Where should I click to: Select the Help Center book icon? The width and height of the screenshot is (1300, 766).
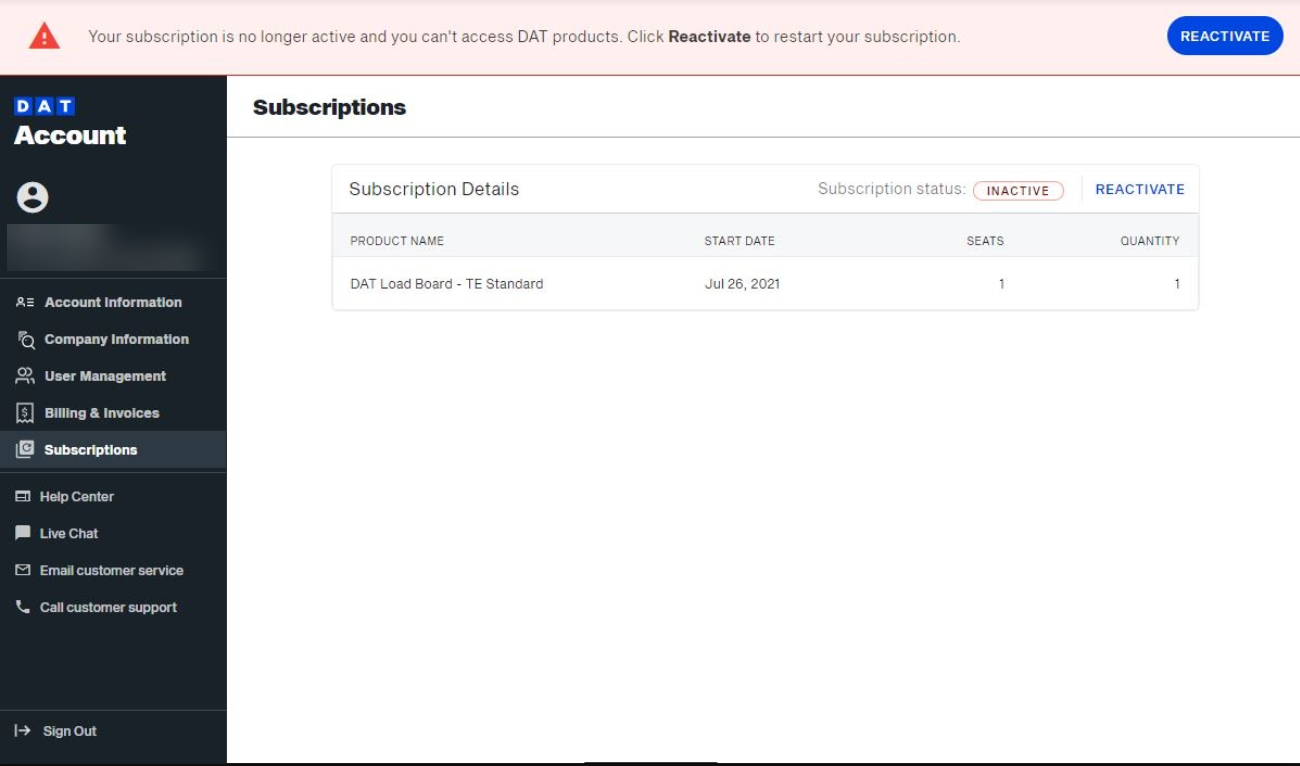pyautogui.click(x=24, y=496)
